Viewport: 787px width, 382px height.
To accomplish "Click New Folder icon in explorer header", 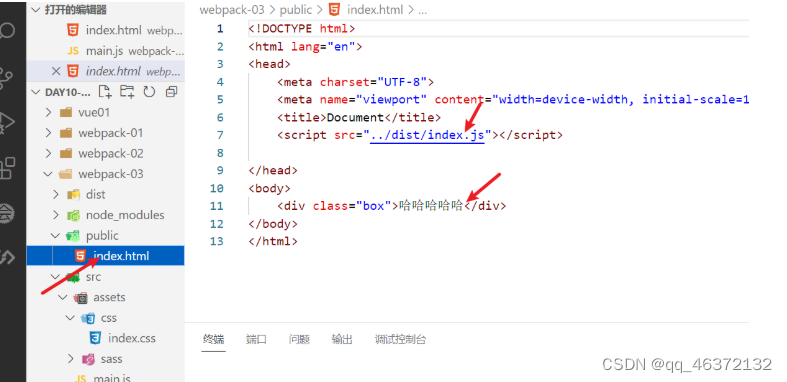I will pyautogui.click(x=127, y=92).
